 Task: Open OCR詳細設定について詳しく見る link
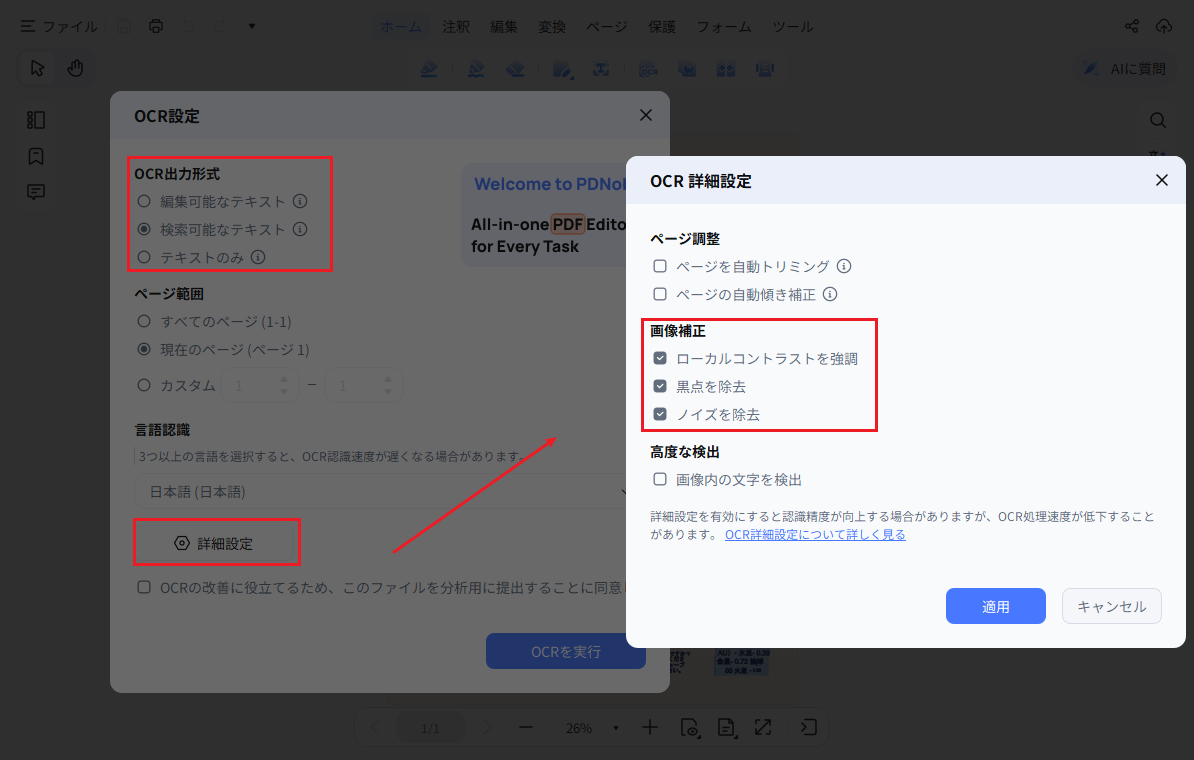(815, 535)
